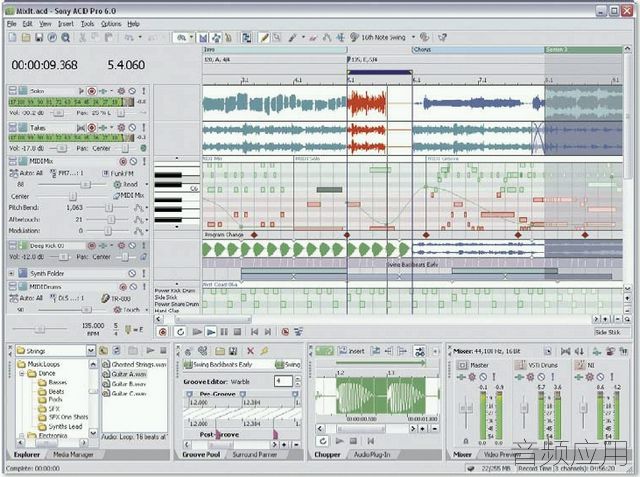The height and width of the screenshot is (477, 640).
Task: Open a project using the Open folder icon
Action: pos(26,38)
